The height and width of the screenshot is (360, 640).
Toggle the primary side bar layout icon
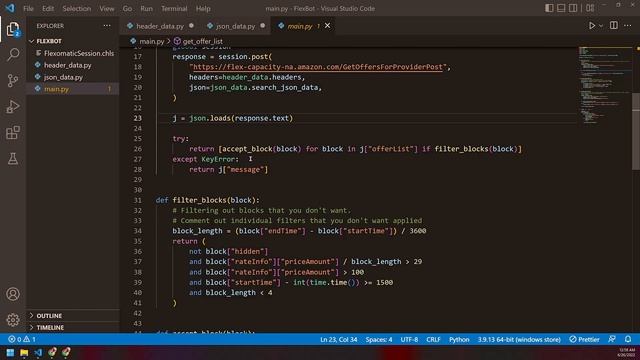549,8
